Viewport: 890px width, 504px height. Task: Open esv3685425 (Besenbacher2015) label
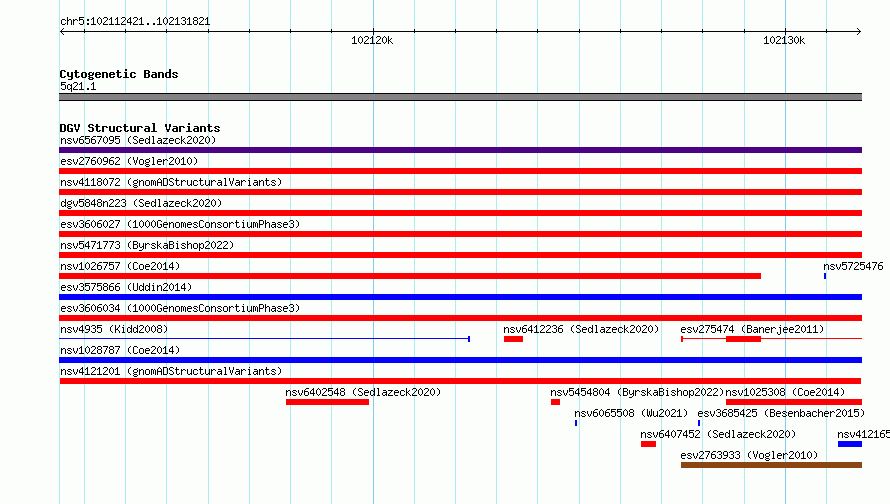[x=781, y=413]
